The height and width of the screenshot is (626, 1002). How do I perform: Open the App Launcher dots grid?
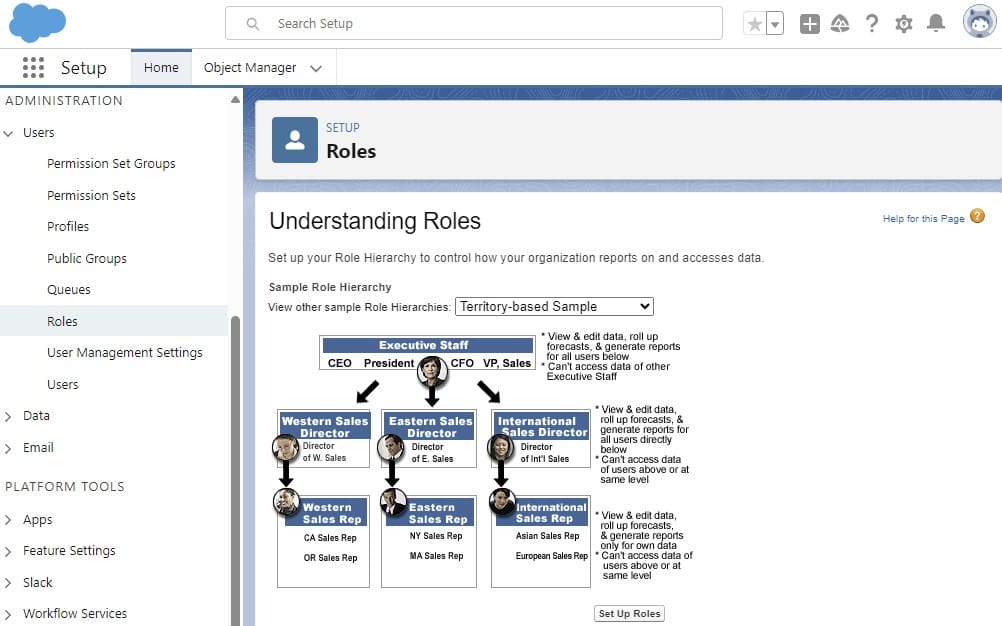click(x=33, y=67)
